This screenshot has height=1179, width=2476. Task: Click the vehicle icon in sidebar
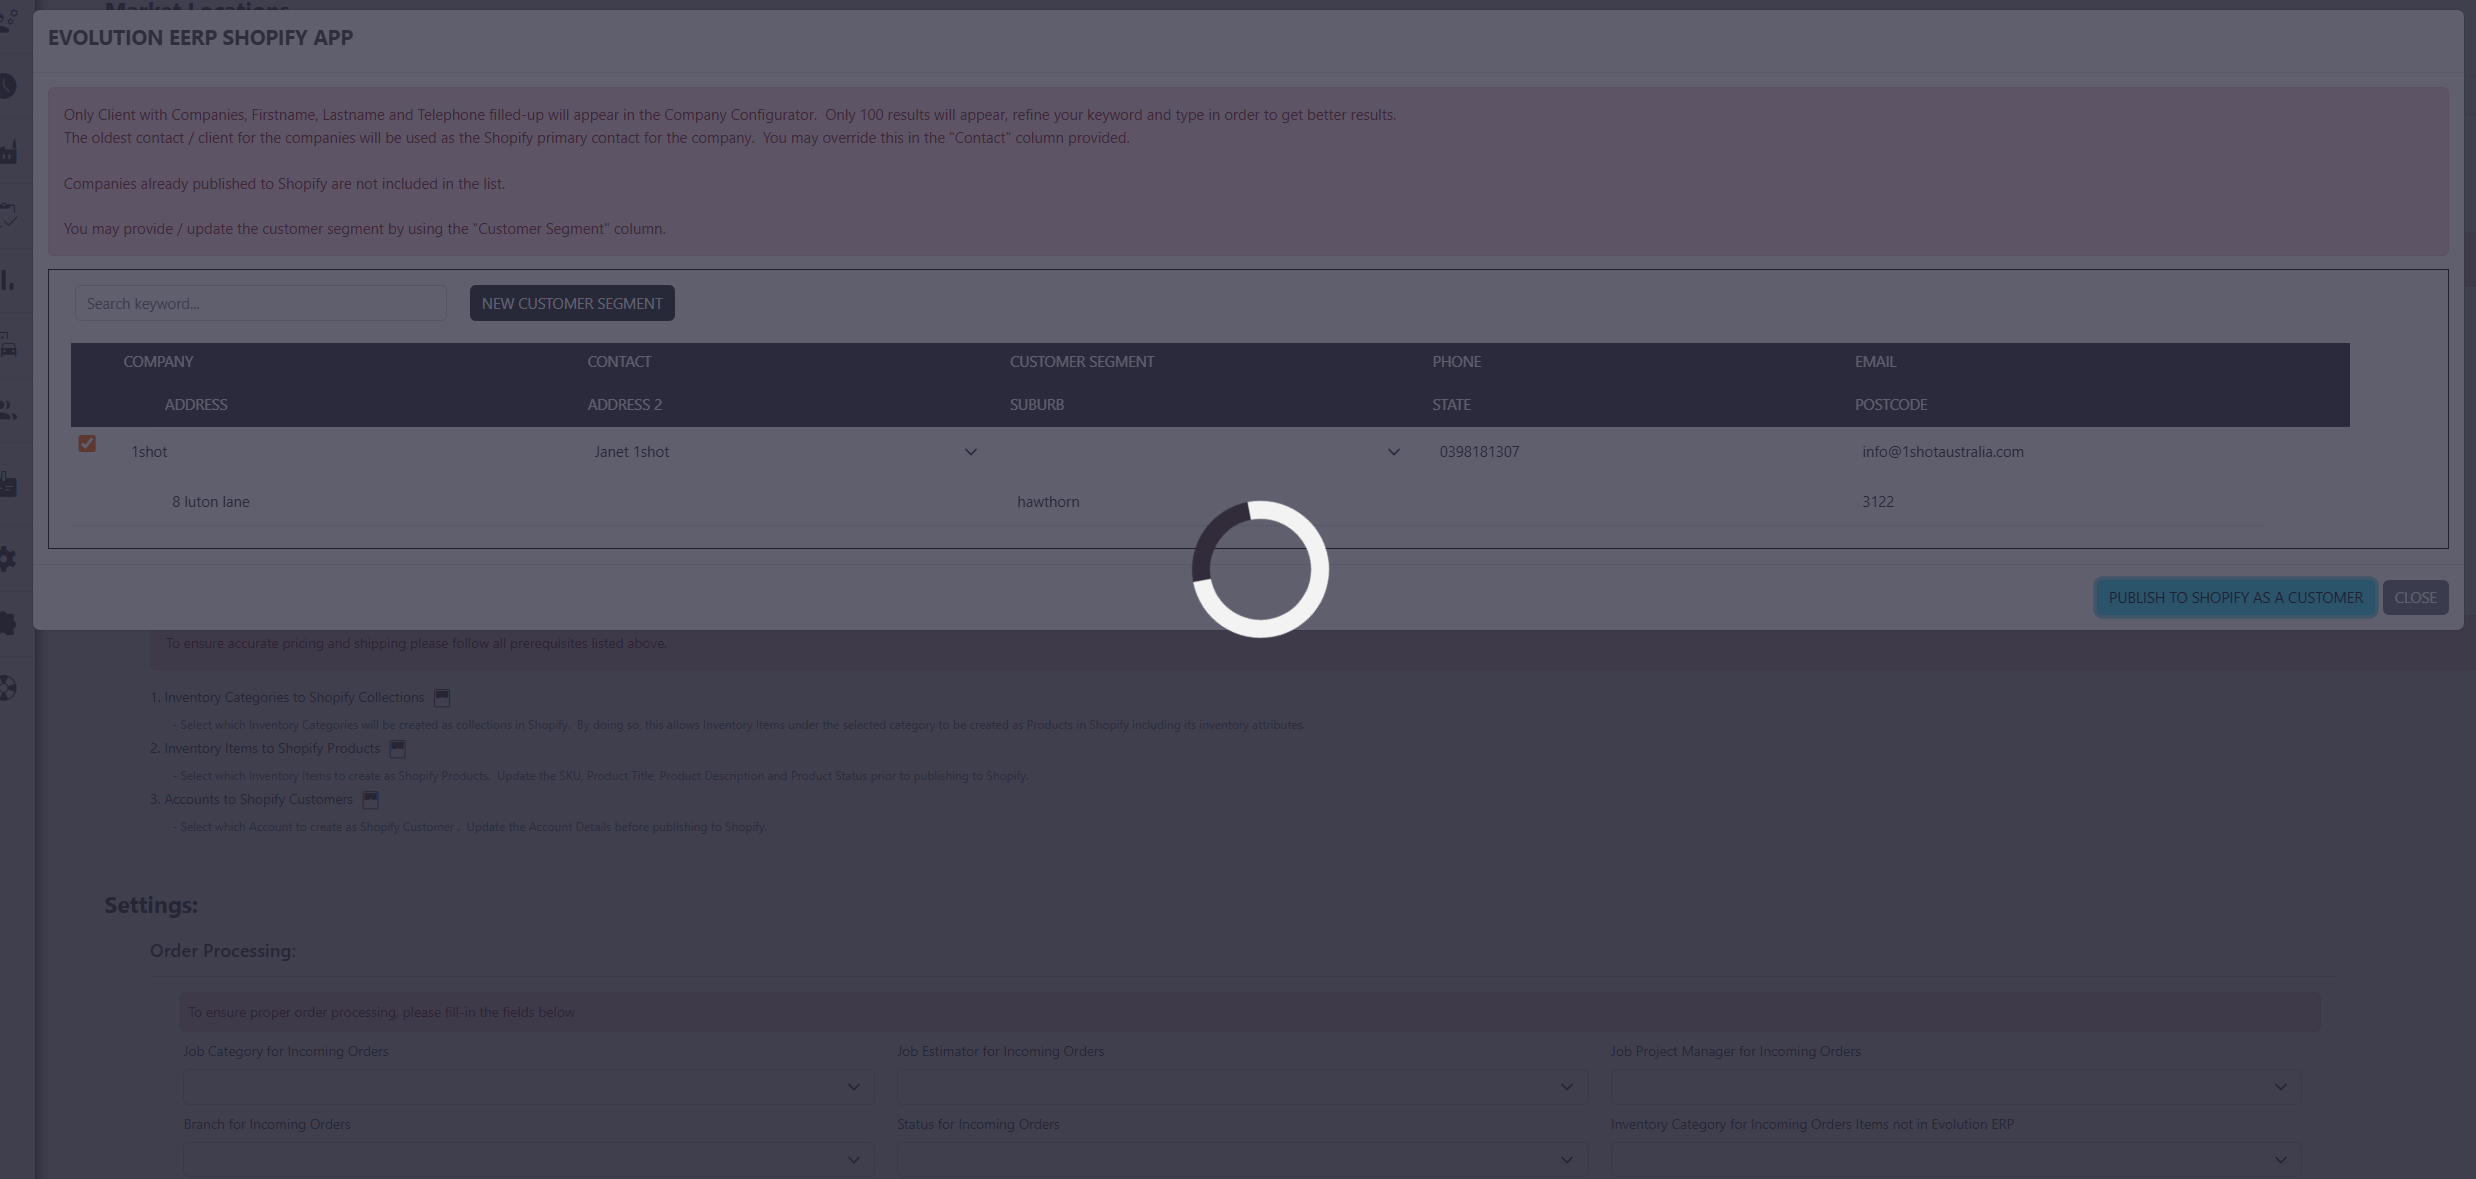click(8, 346)
